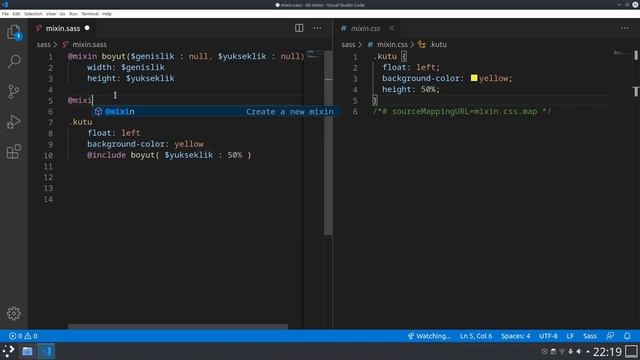
Task: Go to line via Ln 5, Col 6
Action: click(476, 336)
